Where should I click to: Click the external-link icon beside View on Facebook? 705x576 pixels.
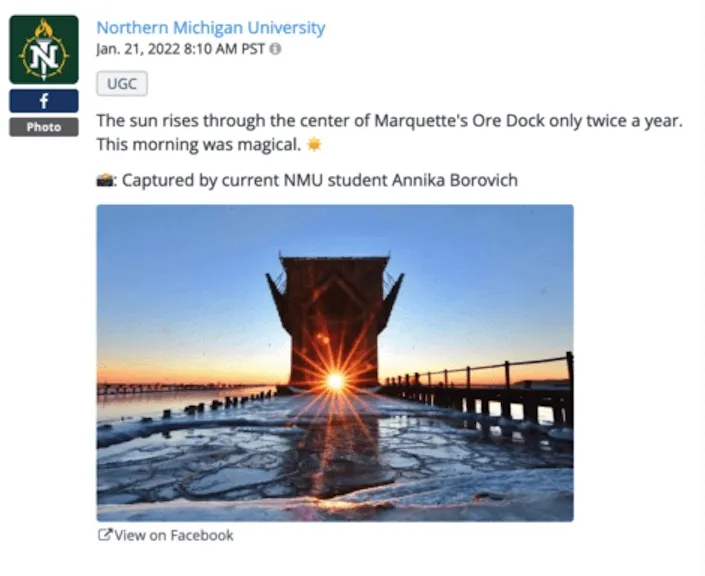(103, 536)
